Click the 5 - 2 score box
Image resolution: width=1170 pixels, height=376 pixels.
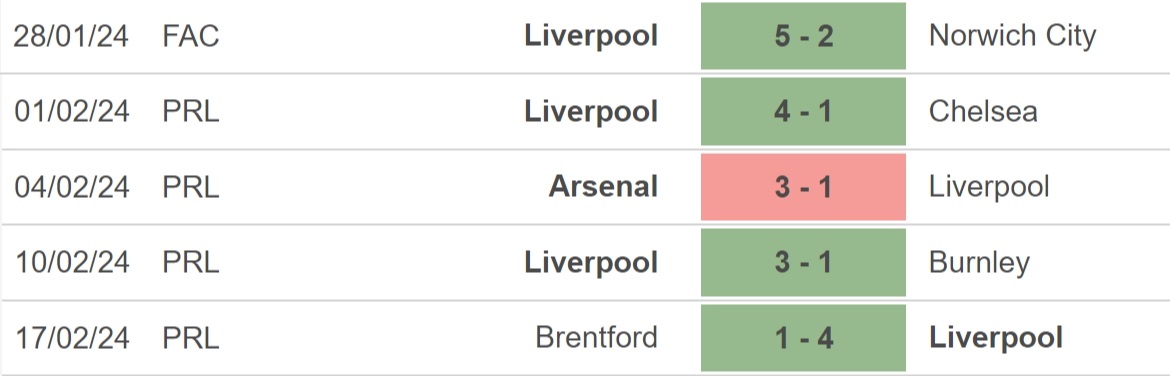(803, 36)
